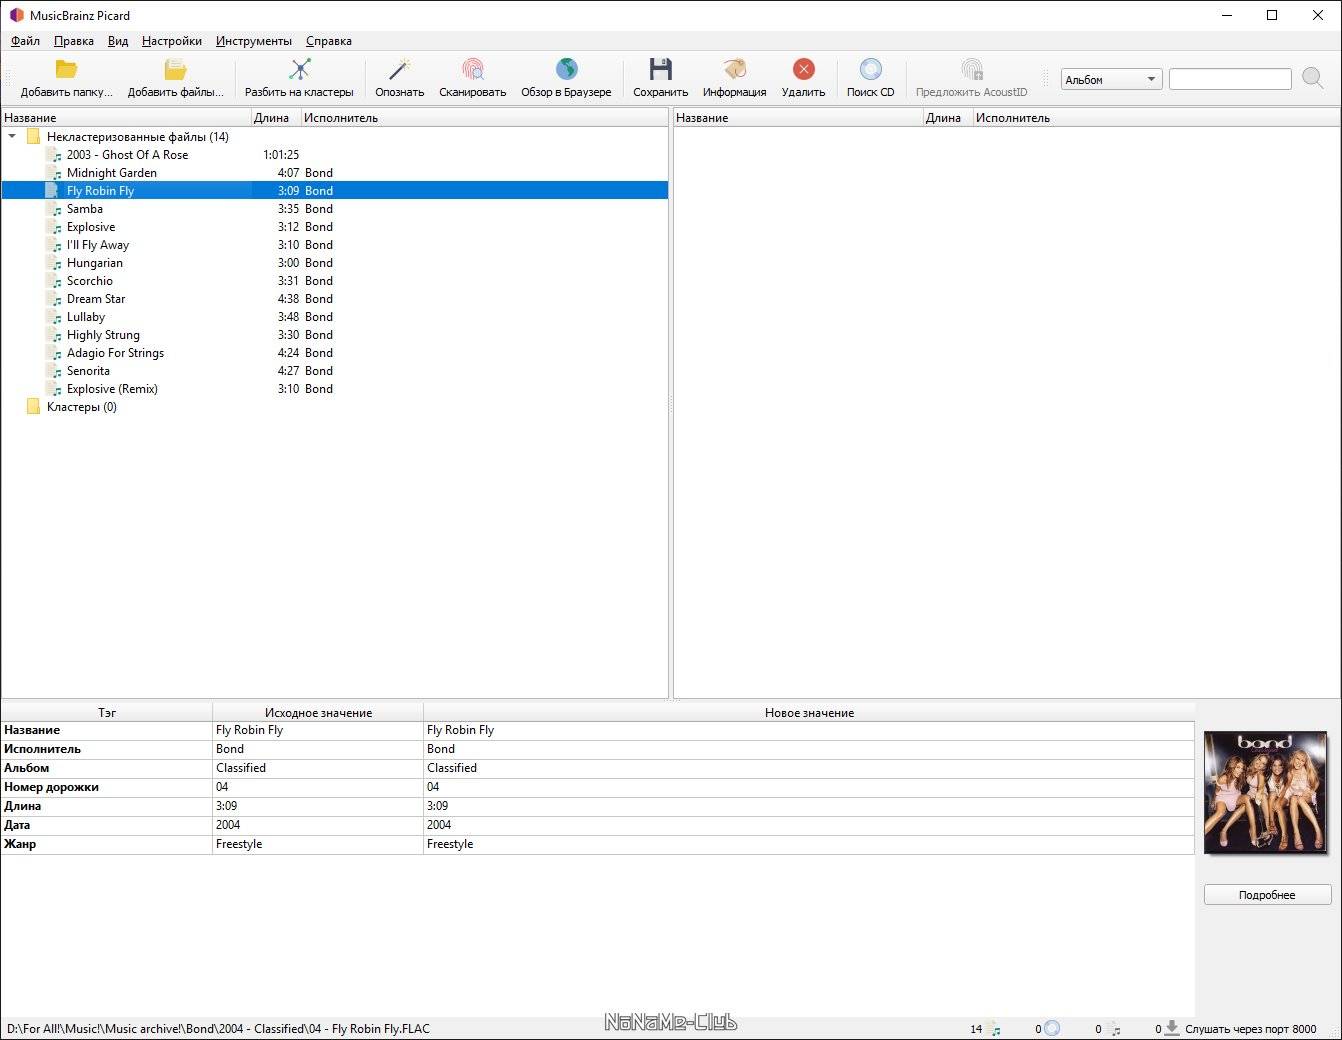Viewport: 1342px width, 1040px height.
Task: Click the search magnifier icon
Action: point(1313,78)
